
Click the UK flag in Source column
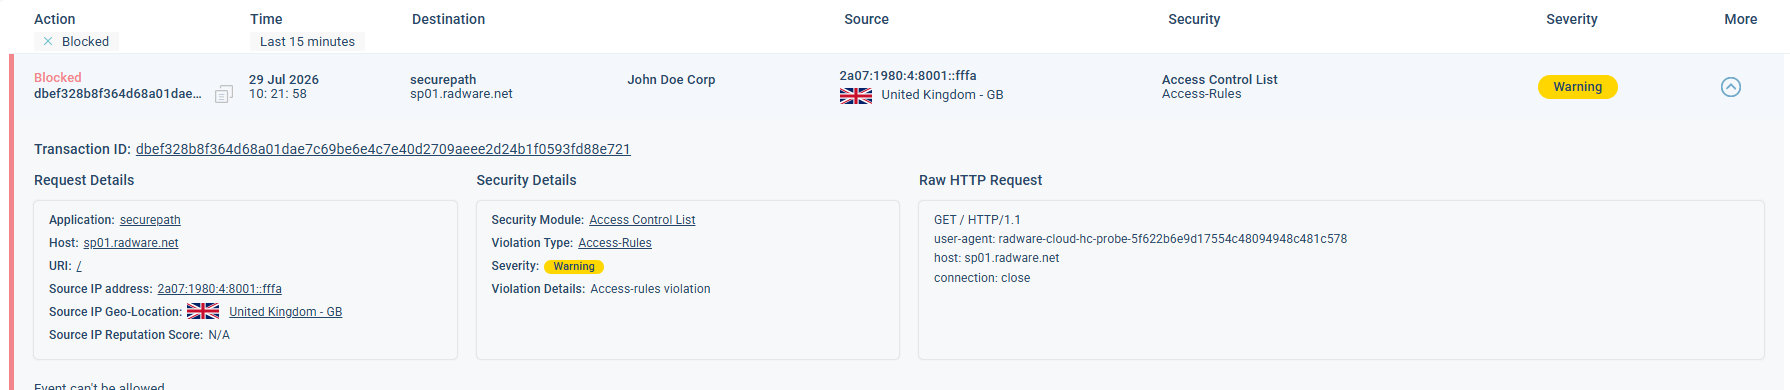(855, 96)
